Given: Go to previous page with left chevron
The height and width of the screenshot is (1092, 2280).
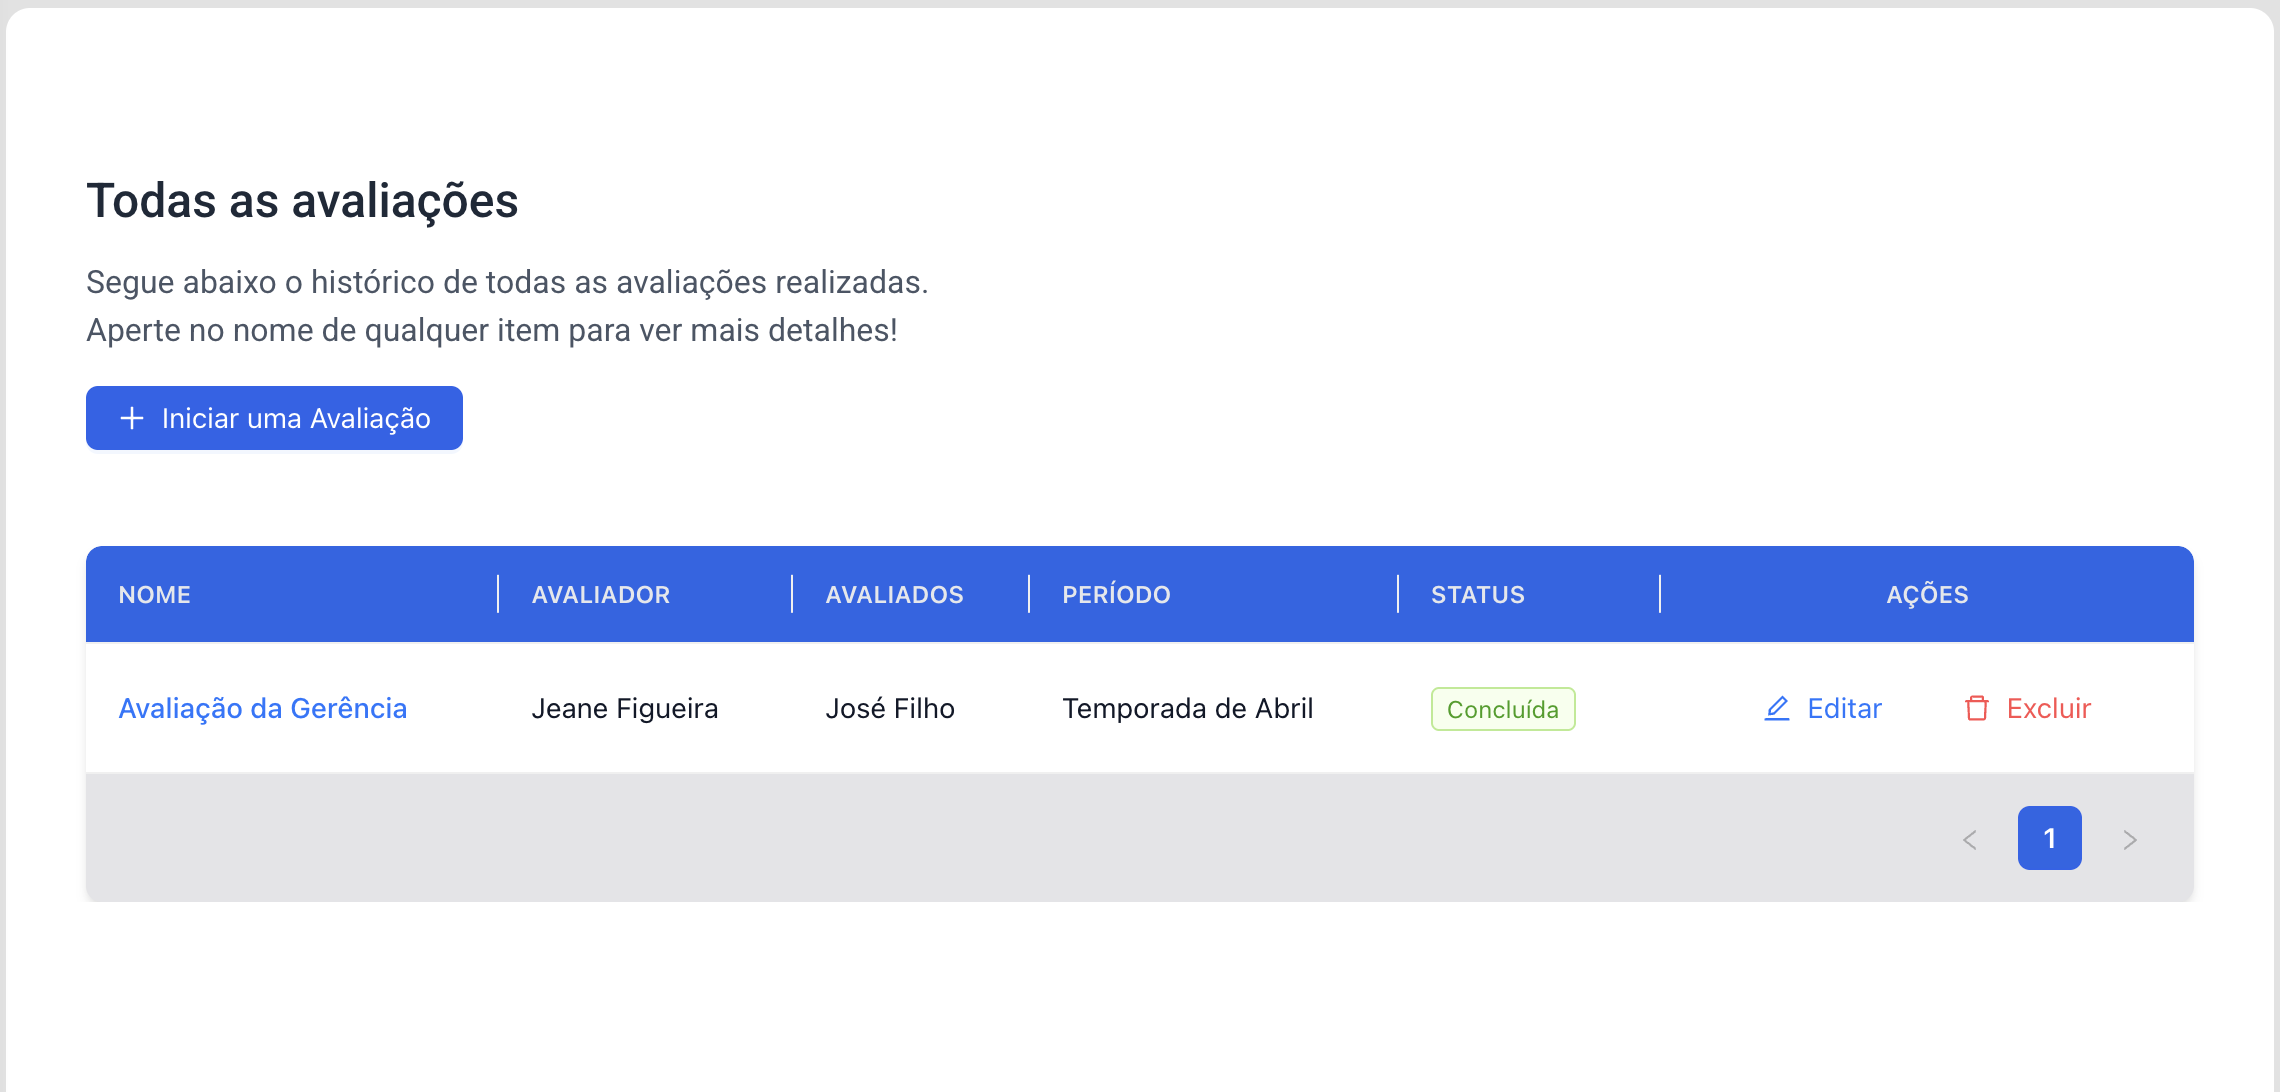Looking at the screenshot, I should tap(1970, 839).
